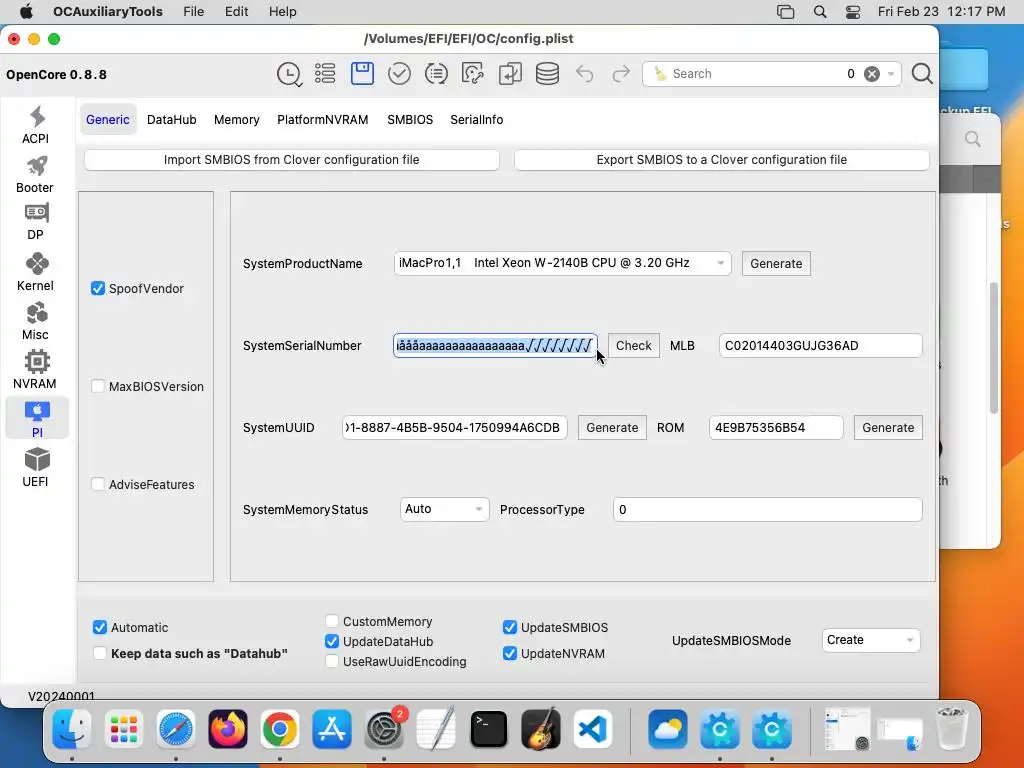Viewport: 1024px width, 768px height.
Task: Open Google Chrome from the dock
Action: pos(280,729)
